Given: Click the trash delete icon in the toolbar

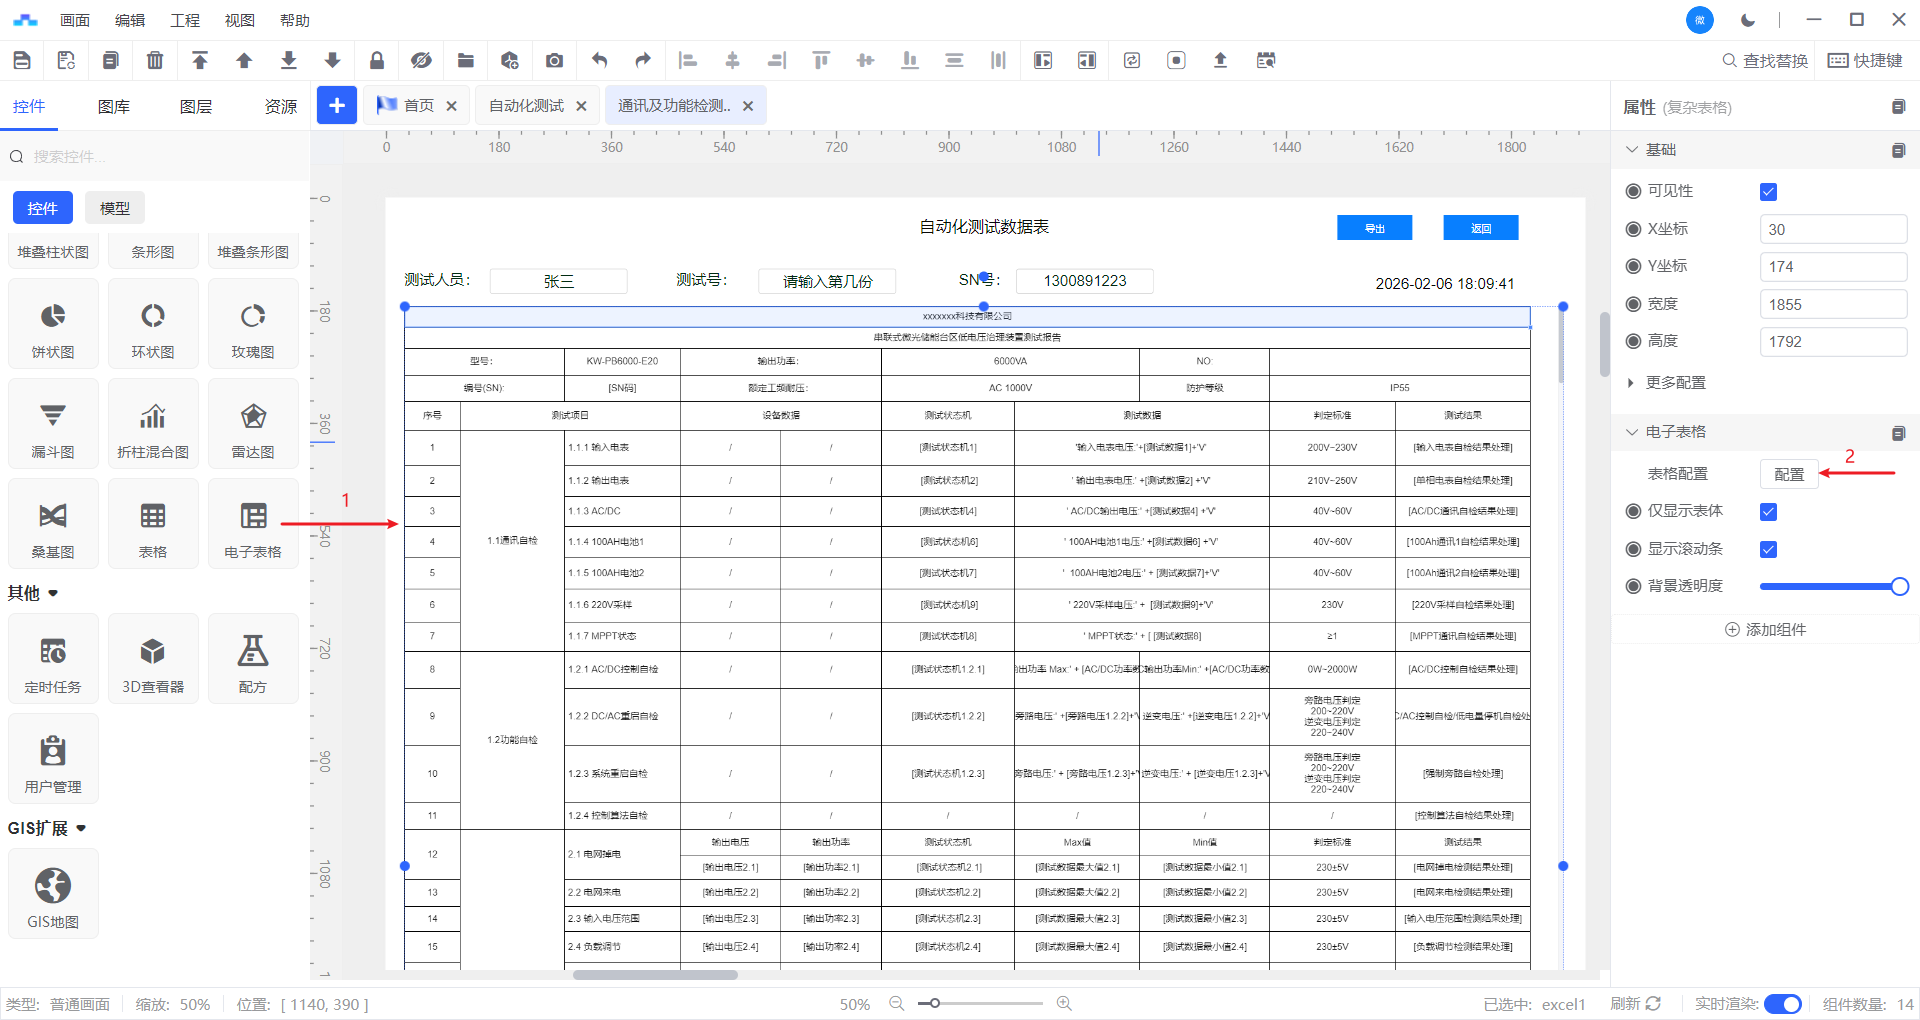Looking at the screenshot, I should [155, 61].
